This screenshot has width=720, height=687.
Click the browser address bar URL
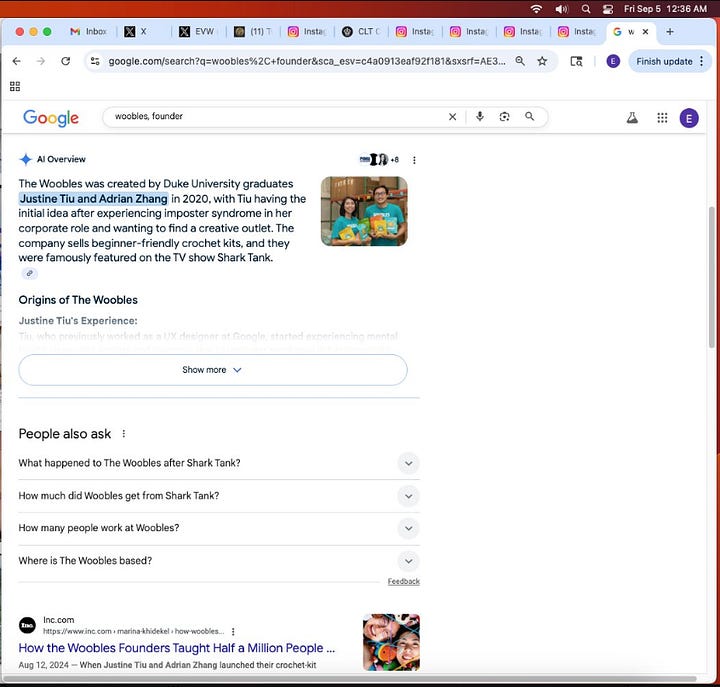click(x=307, y=61)
